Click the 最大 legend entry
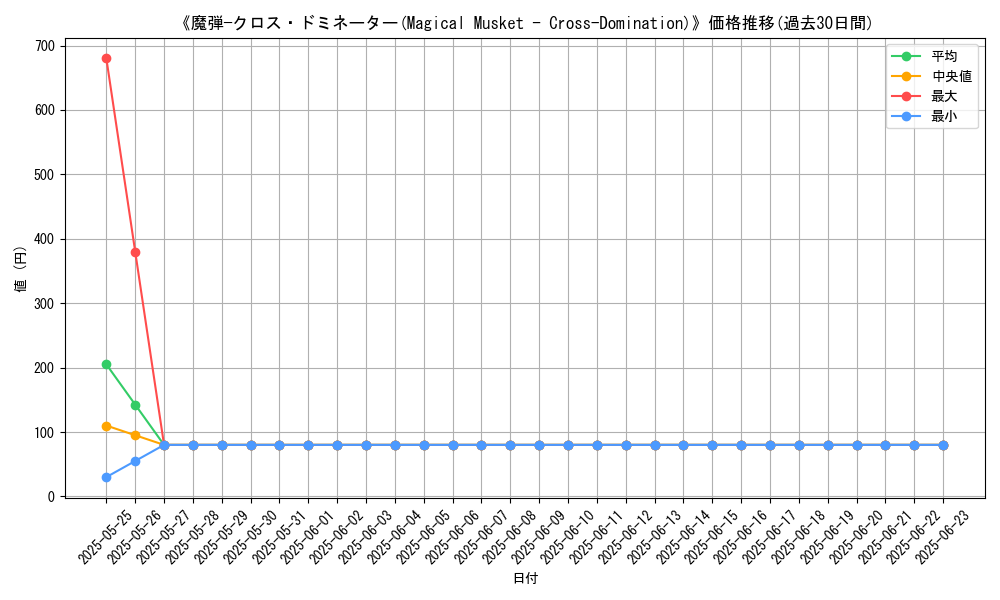 pyautogui.click(x=925, y=96)
